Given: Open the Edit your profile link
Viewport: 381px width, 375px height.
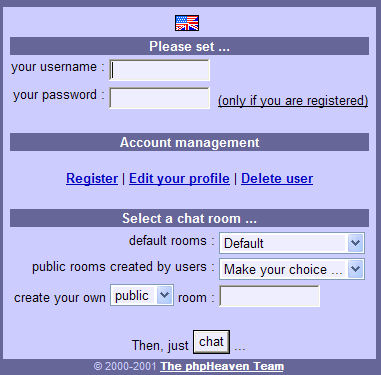Looking at the screenshot, I should pyautogui.click(x=179, y=178).
